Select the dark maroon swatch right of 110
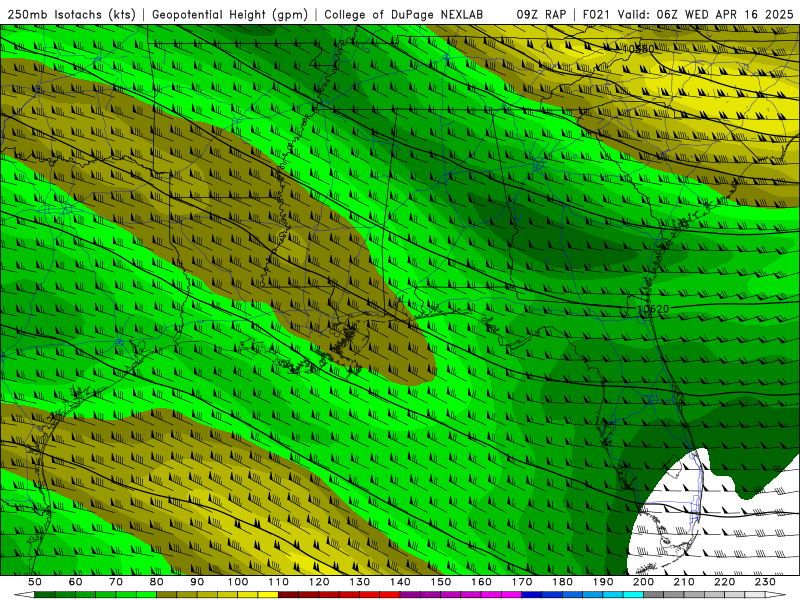 coord(289,595)
